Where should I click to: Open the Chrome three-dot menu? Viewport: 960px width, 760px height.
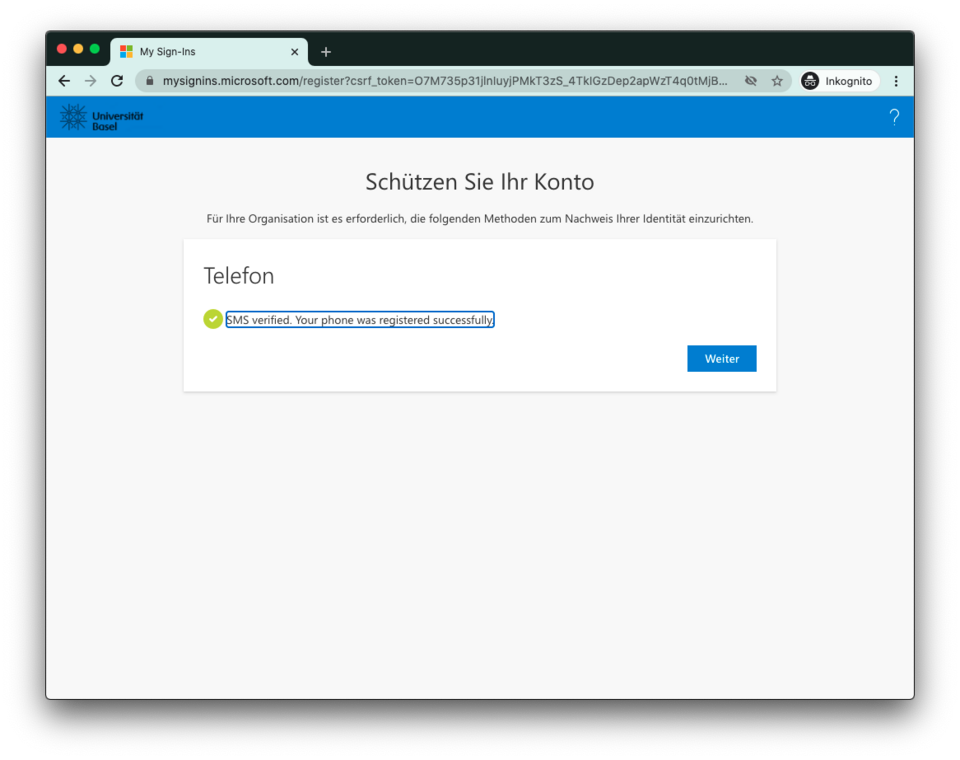pyautogui.click(x=896, y=81)
